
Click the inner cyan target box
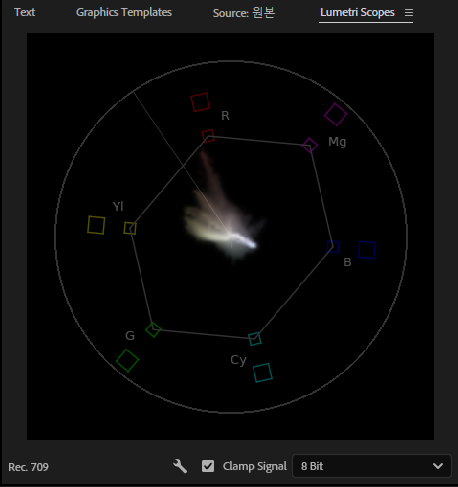[255, 339]
